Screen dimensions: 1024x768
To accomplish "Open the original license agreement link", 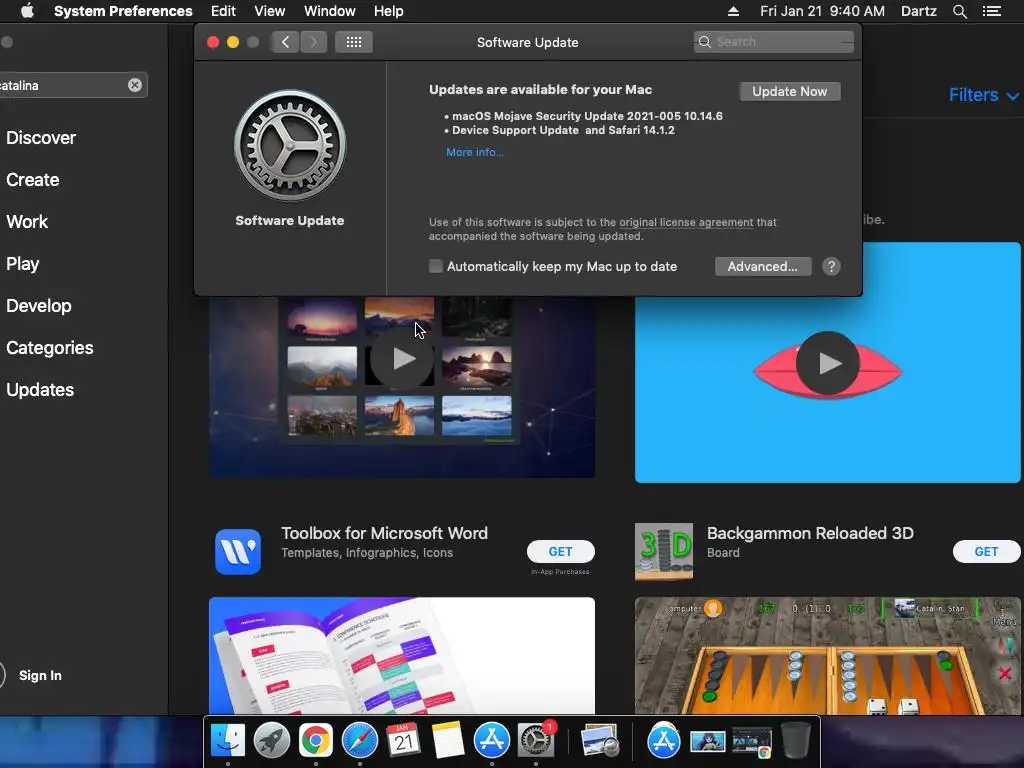I will 686,222.
